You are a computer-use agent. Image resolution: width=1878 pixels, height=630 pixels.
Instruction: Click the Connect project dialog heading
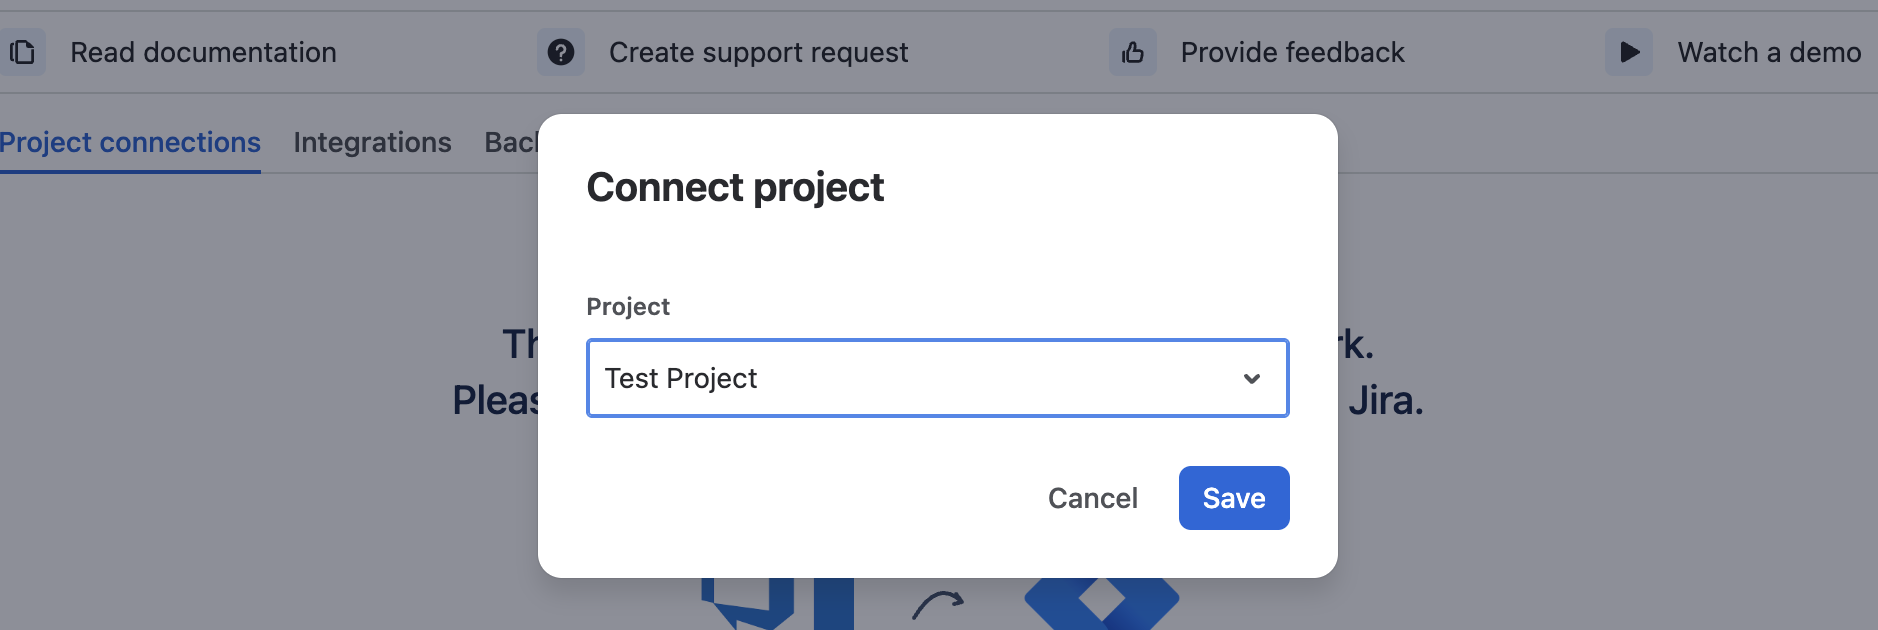pos(735,188)
